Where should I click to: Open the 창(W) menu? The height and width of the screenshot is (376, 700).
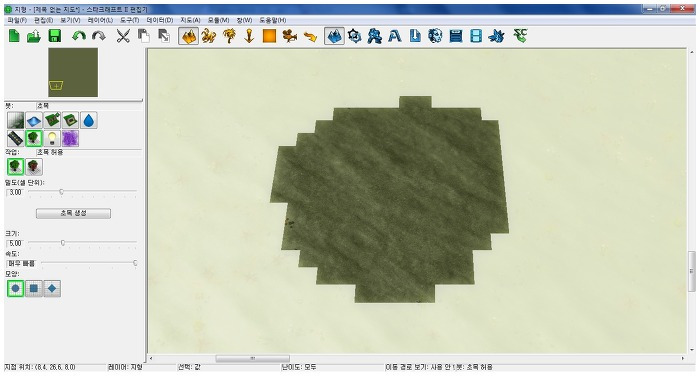point(244,20)
